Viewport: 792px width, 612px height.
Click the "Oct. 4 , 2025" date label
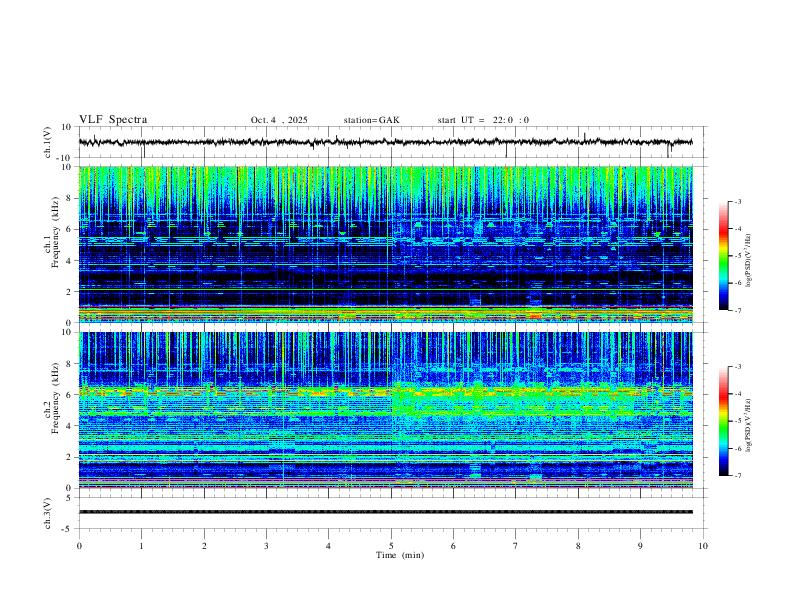[279, 120]
